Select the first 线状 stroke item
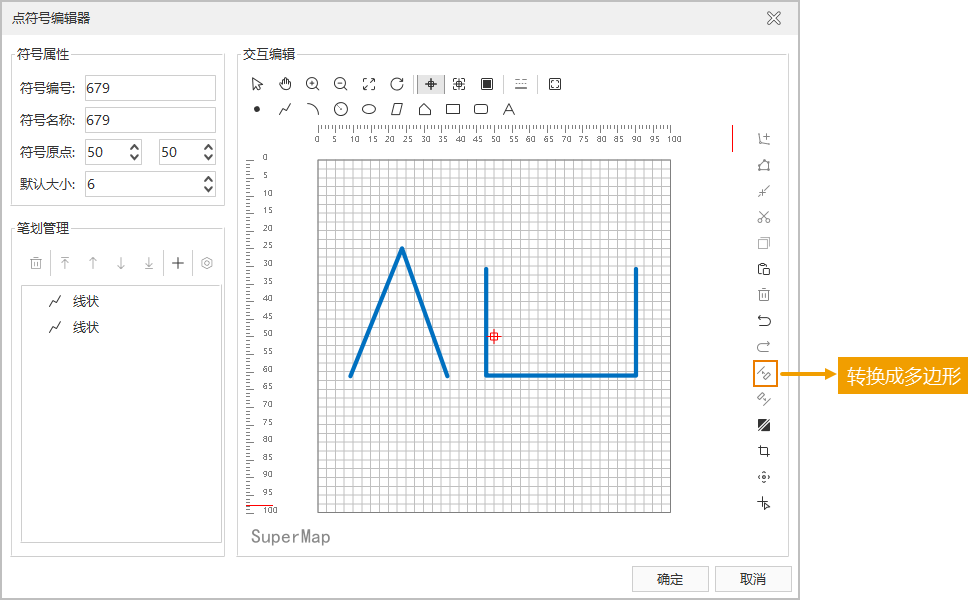This screenshot has width=971, height=600. (86, 301)
